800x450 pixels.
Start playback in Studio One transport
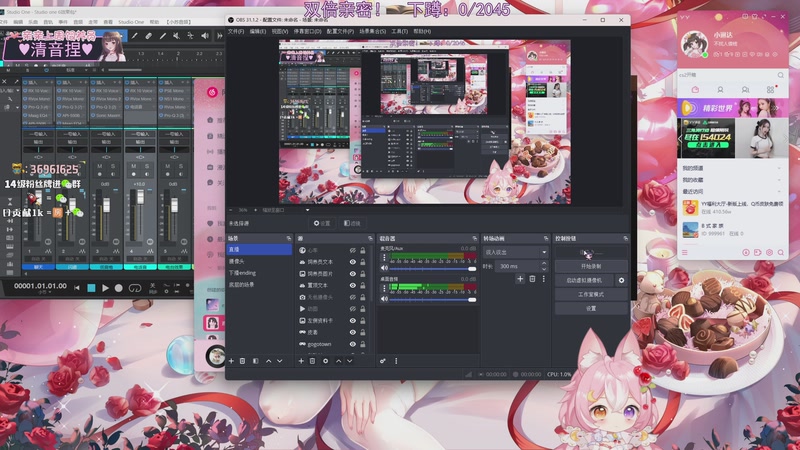105,288
